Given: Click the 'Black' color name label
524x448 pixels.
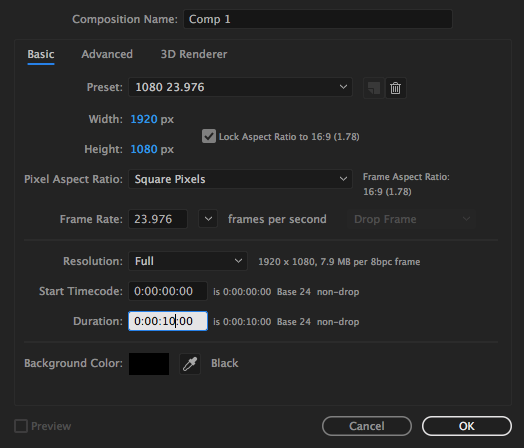Looking at the screenshot, I should tap(225, 363).
